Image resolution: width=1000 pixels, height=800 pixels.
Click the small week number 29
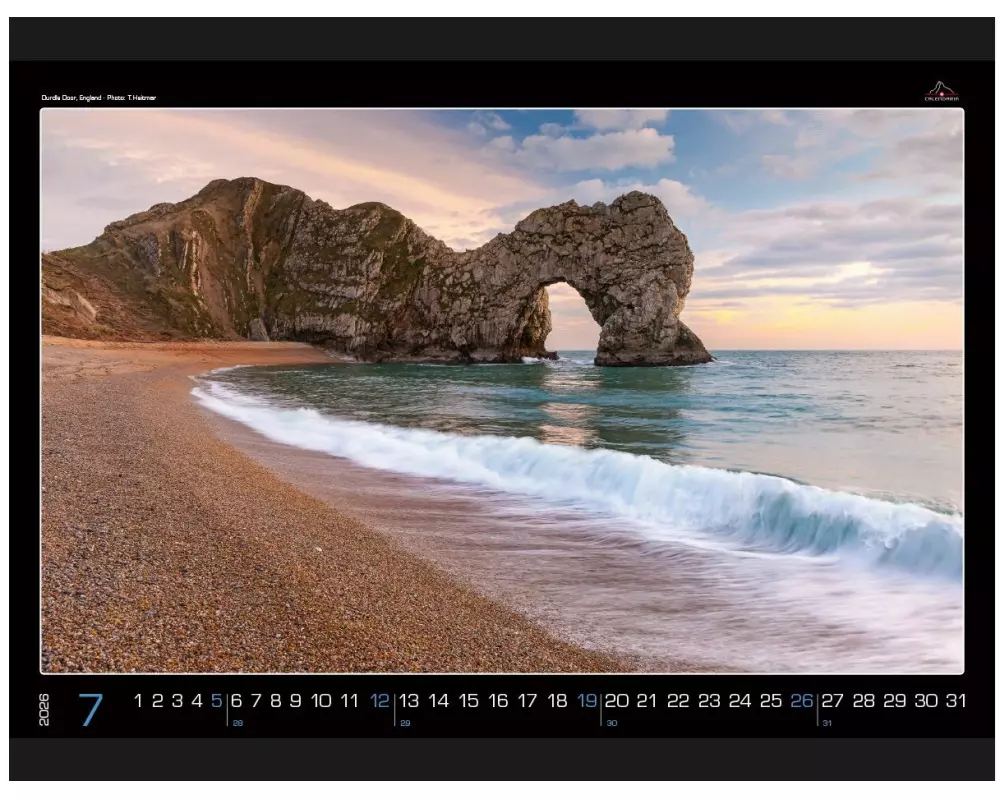405,723
